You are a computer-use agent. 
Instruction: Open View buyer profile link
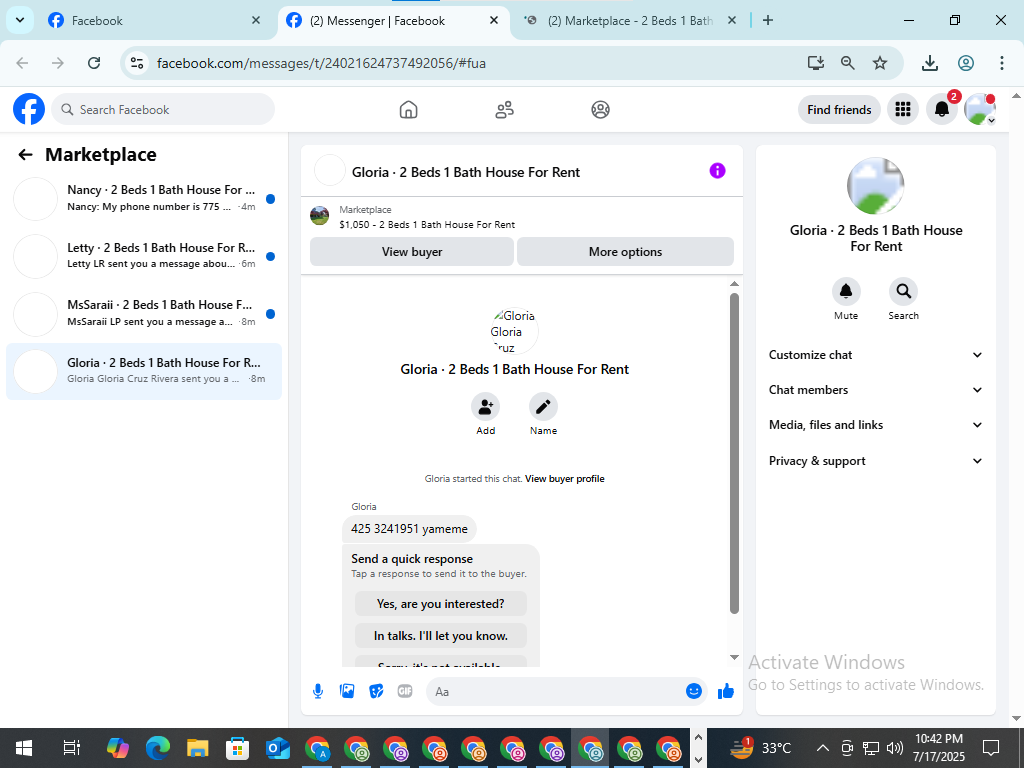[x=564, y=479]
